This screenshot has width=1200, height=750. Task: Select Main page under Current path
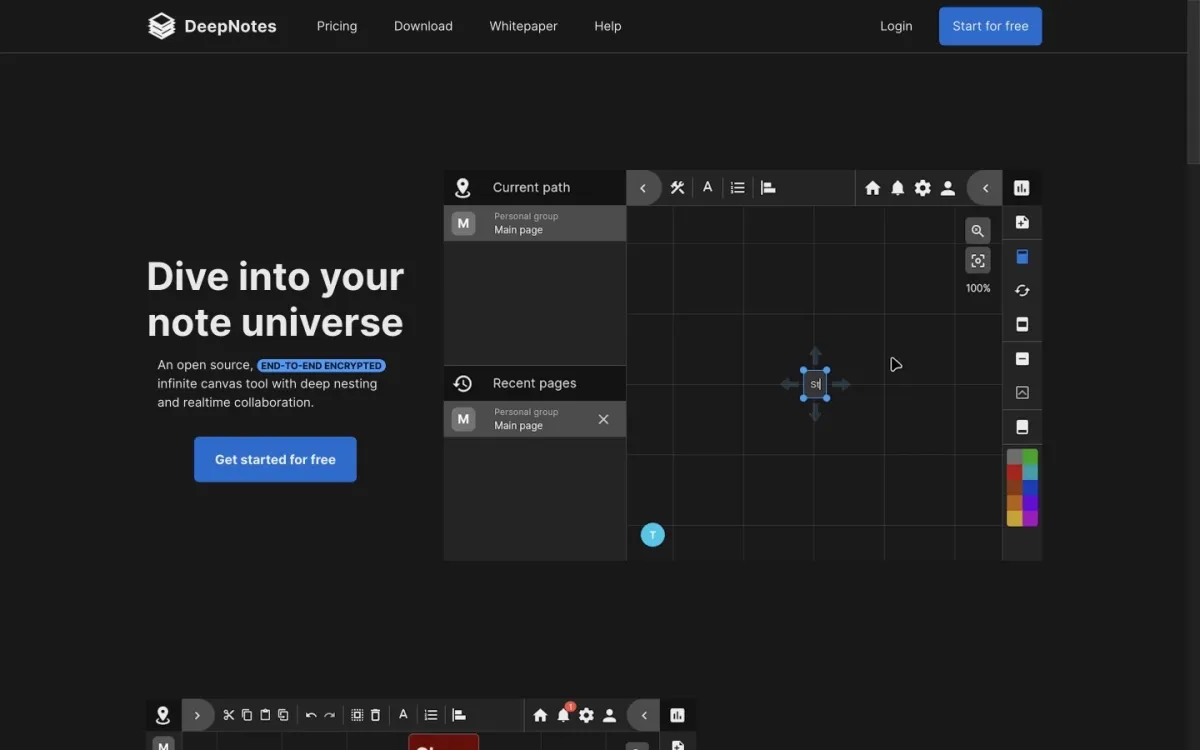pyautogui.click(x=535, y=223)
